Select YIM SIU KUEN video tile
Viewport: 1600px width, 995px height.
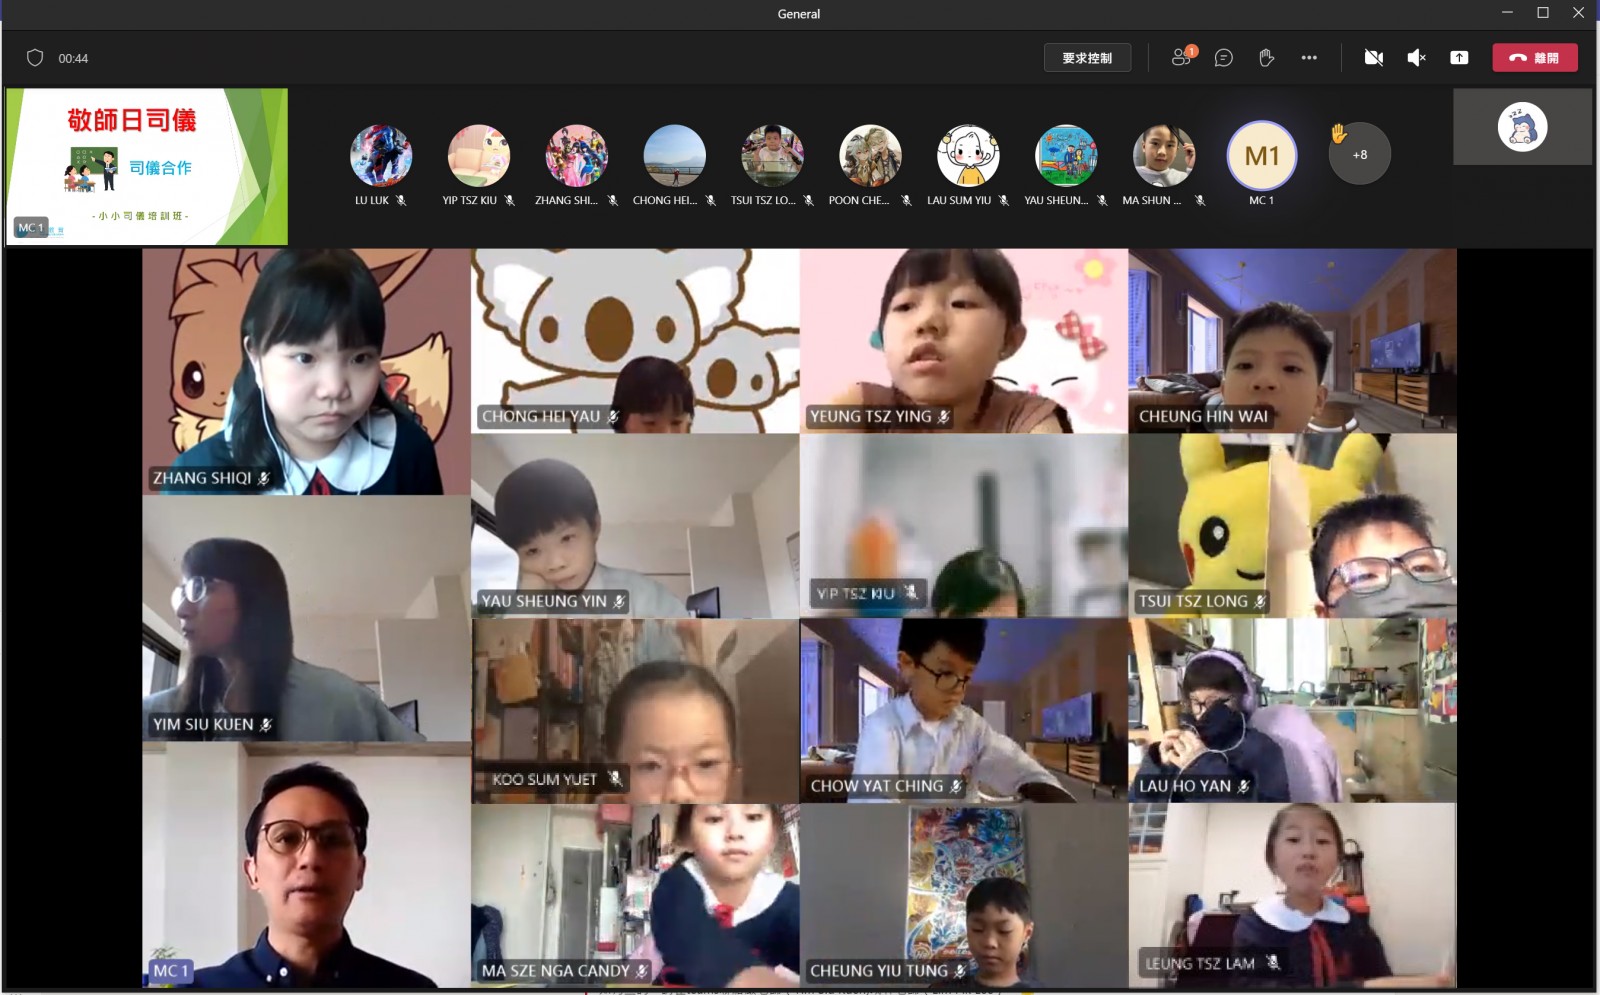[x=307, y=618]
